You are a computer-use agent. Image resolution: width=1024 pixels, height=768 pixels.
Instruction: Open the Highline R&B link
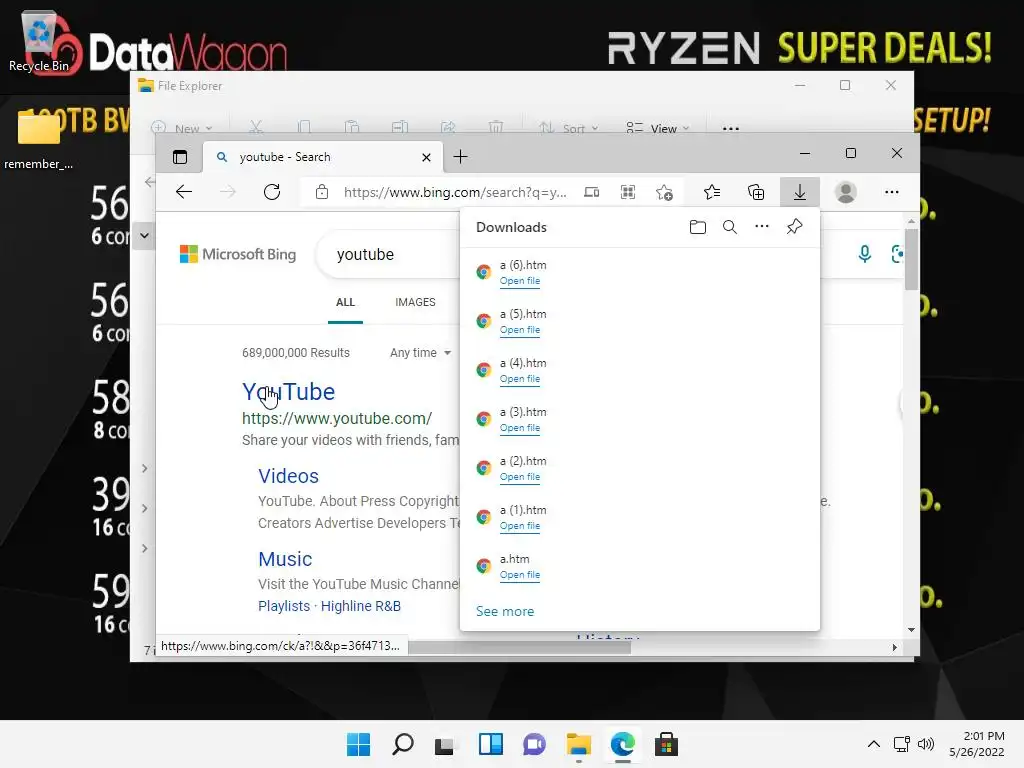[360, 606]
